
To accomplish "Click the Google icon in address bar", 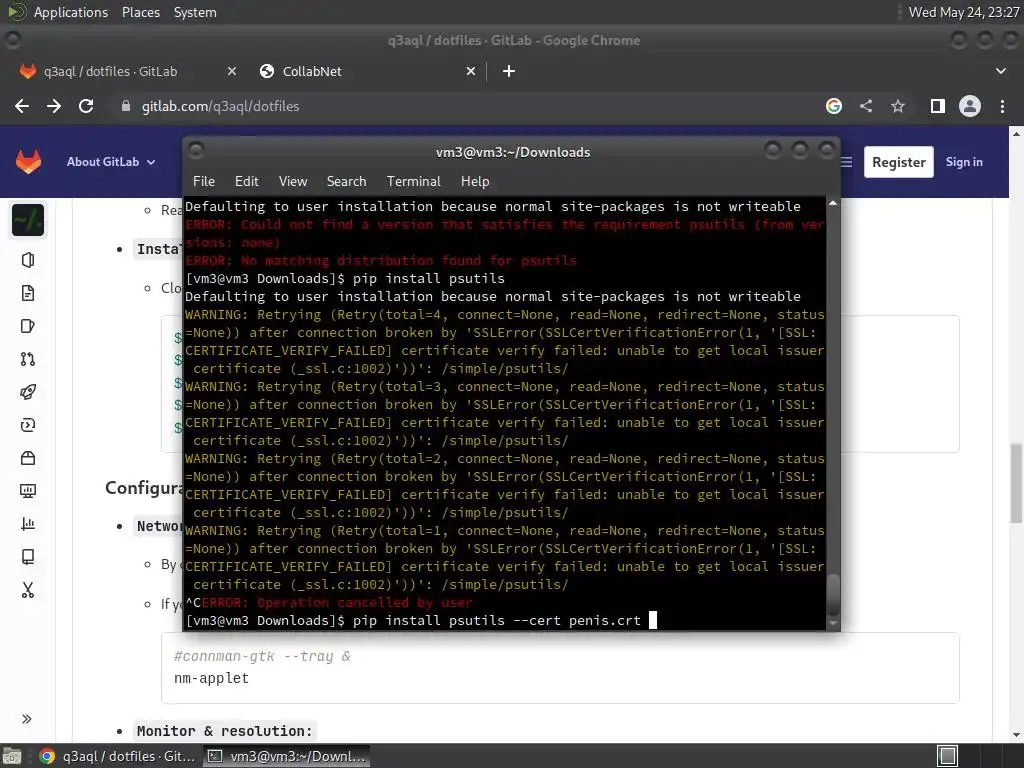I will pos(834,106).
